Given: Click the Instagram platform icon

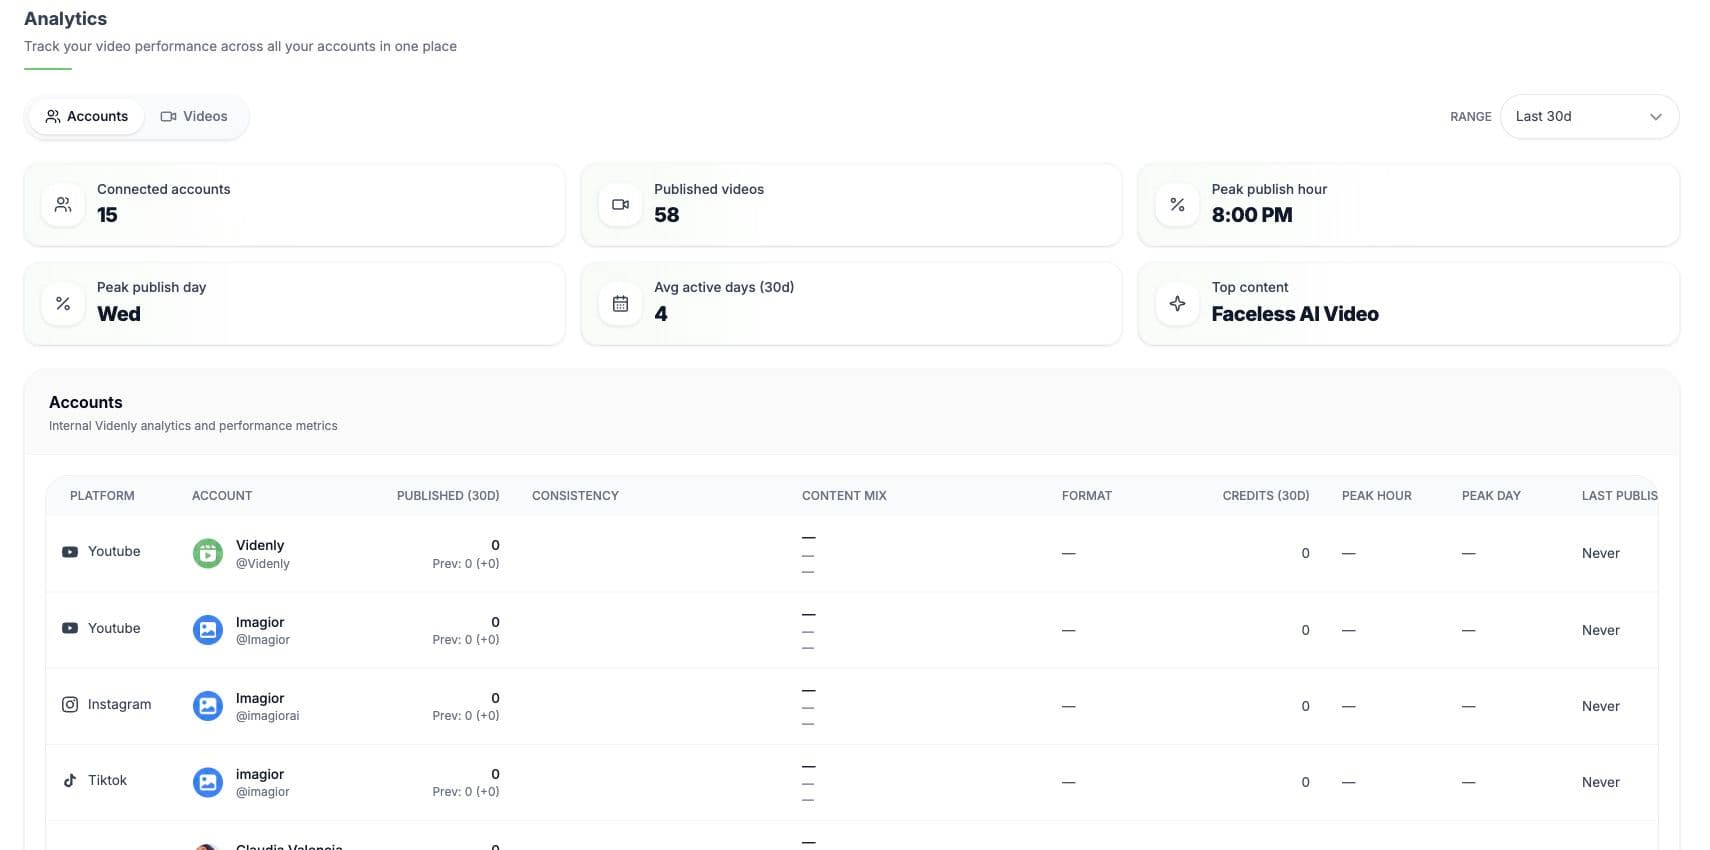Looking at the screenshot, I should tap(70, 704).
